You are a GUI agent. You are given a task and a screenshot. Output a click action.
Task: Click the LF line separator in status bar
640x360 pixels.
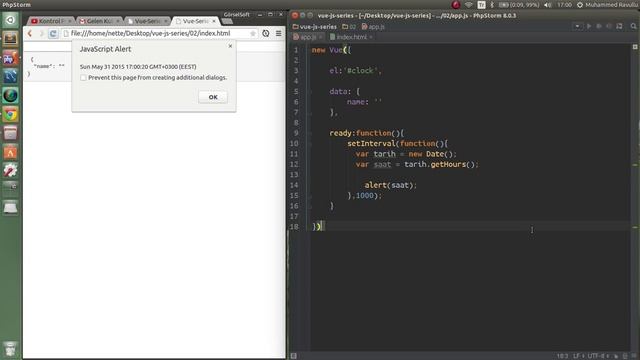[579, 356]
